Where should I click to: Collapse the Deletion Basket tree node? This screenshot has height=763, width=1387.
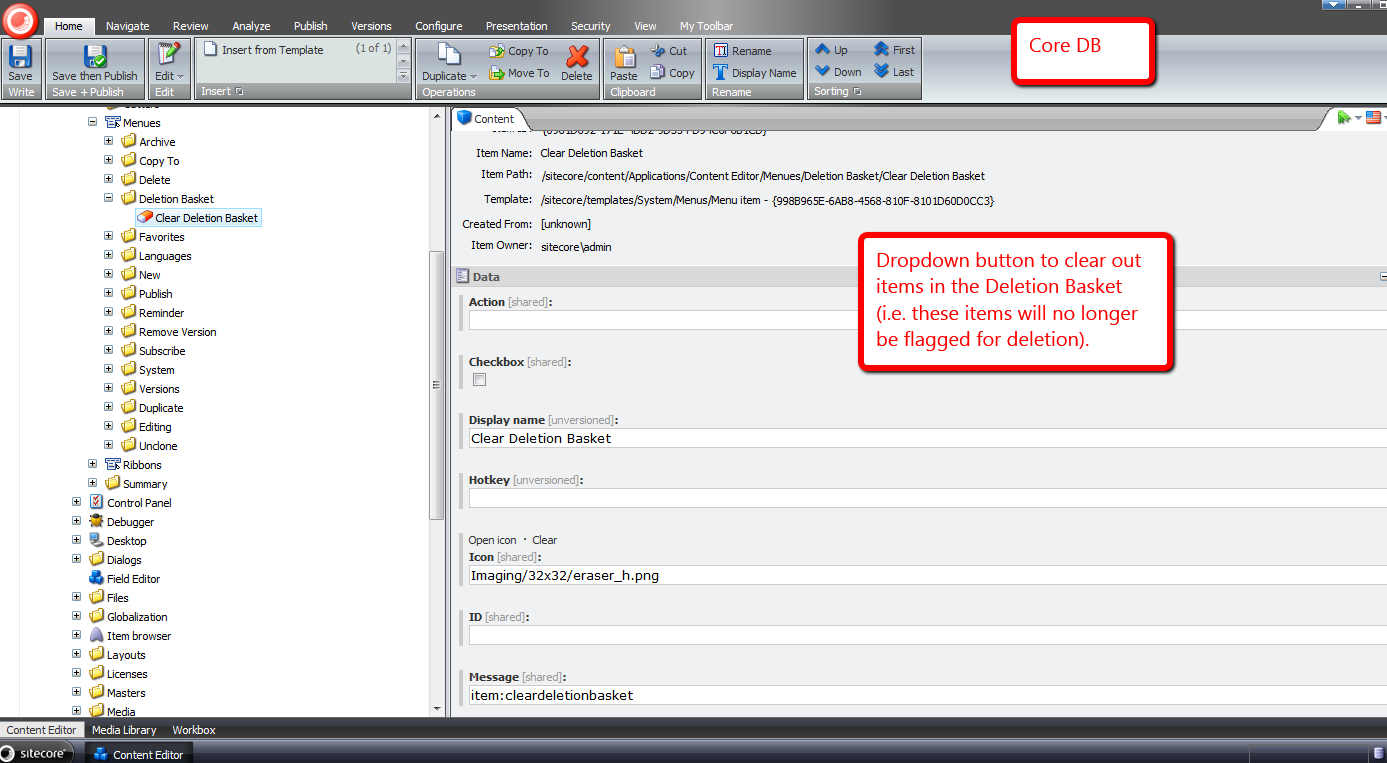109,199
